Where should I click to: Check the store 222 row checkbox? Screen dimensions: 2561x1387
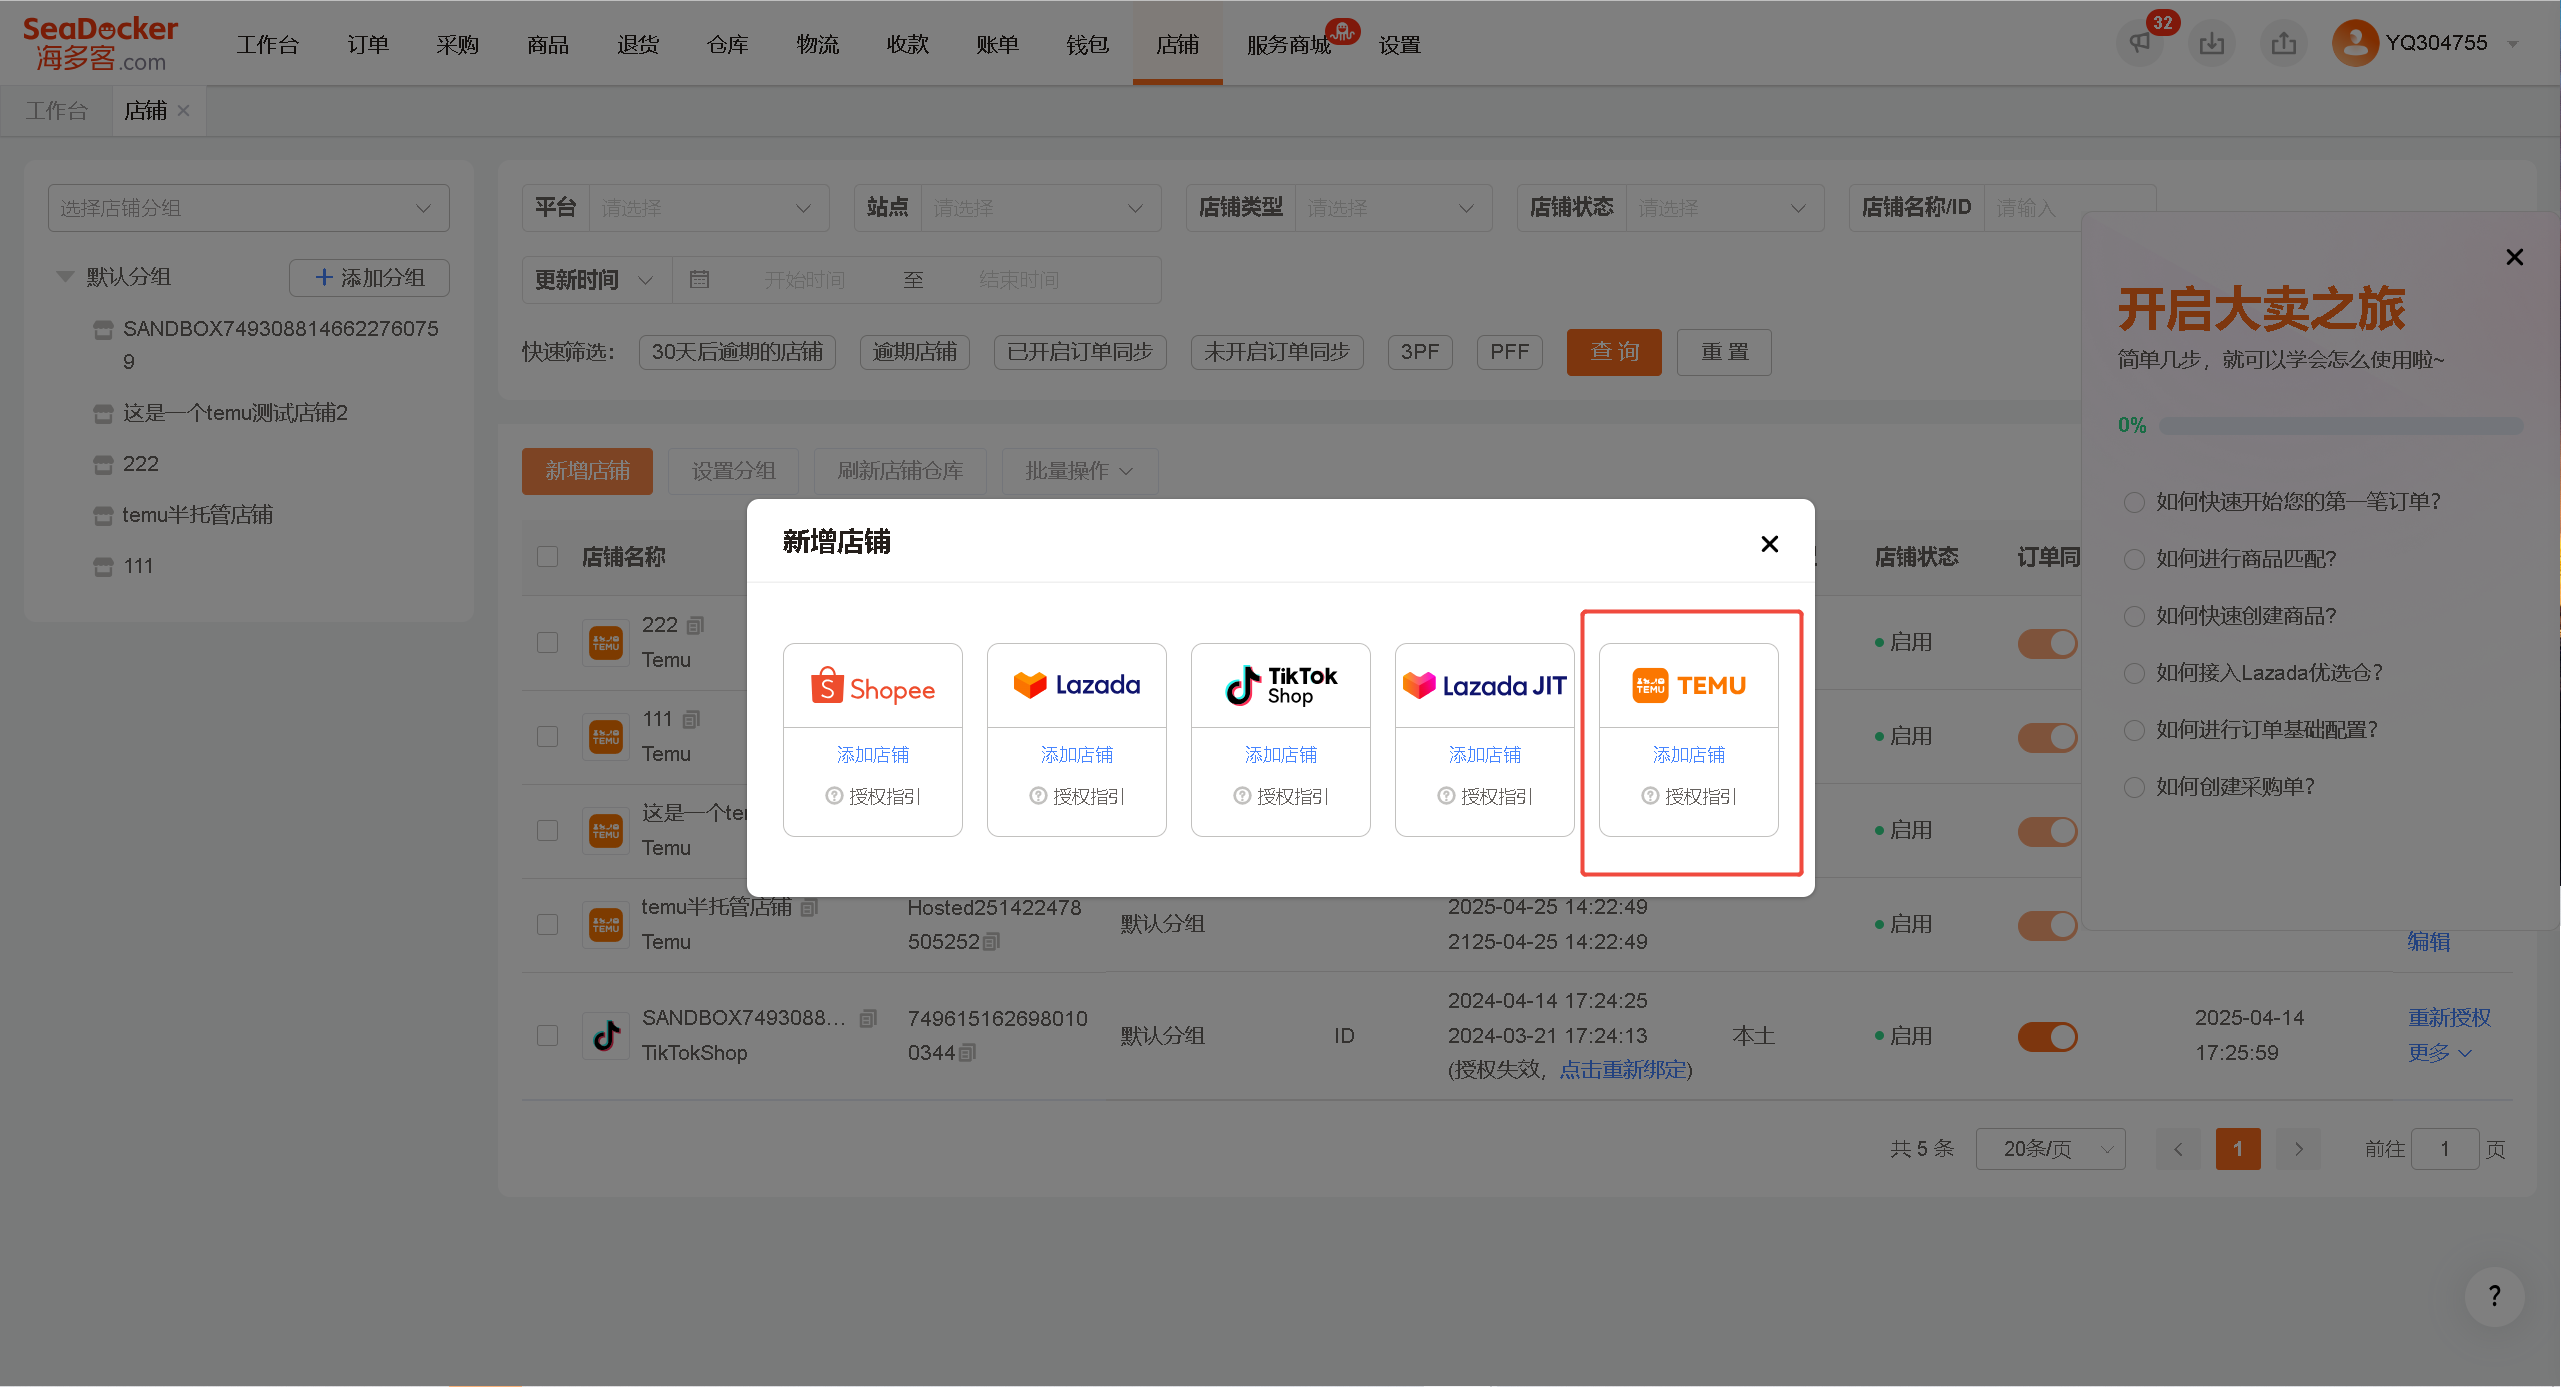click(547, 642)
